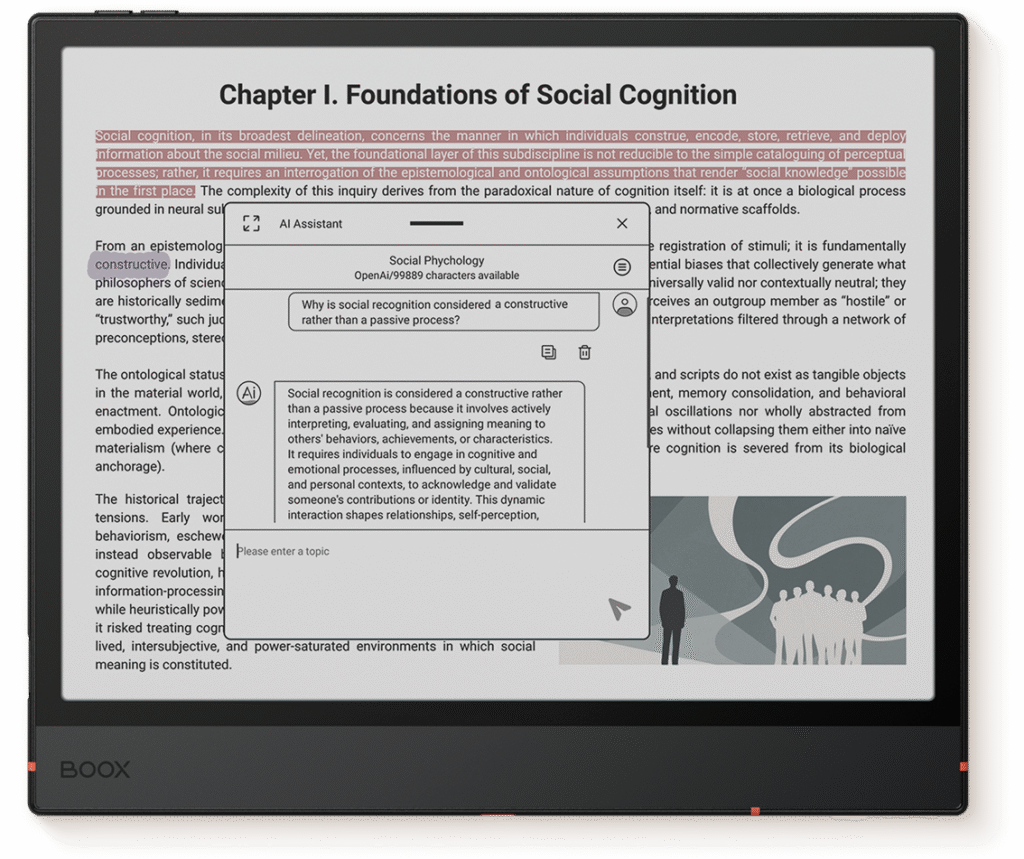Tap the user profile avatar icon

tap(625, 305)
